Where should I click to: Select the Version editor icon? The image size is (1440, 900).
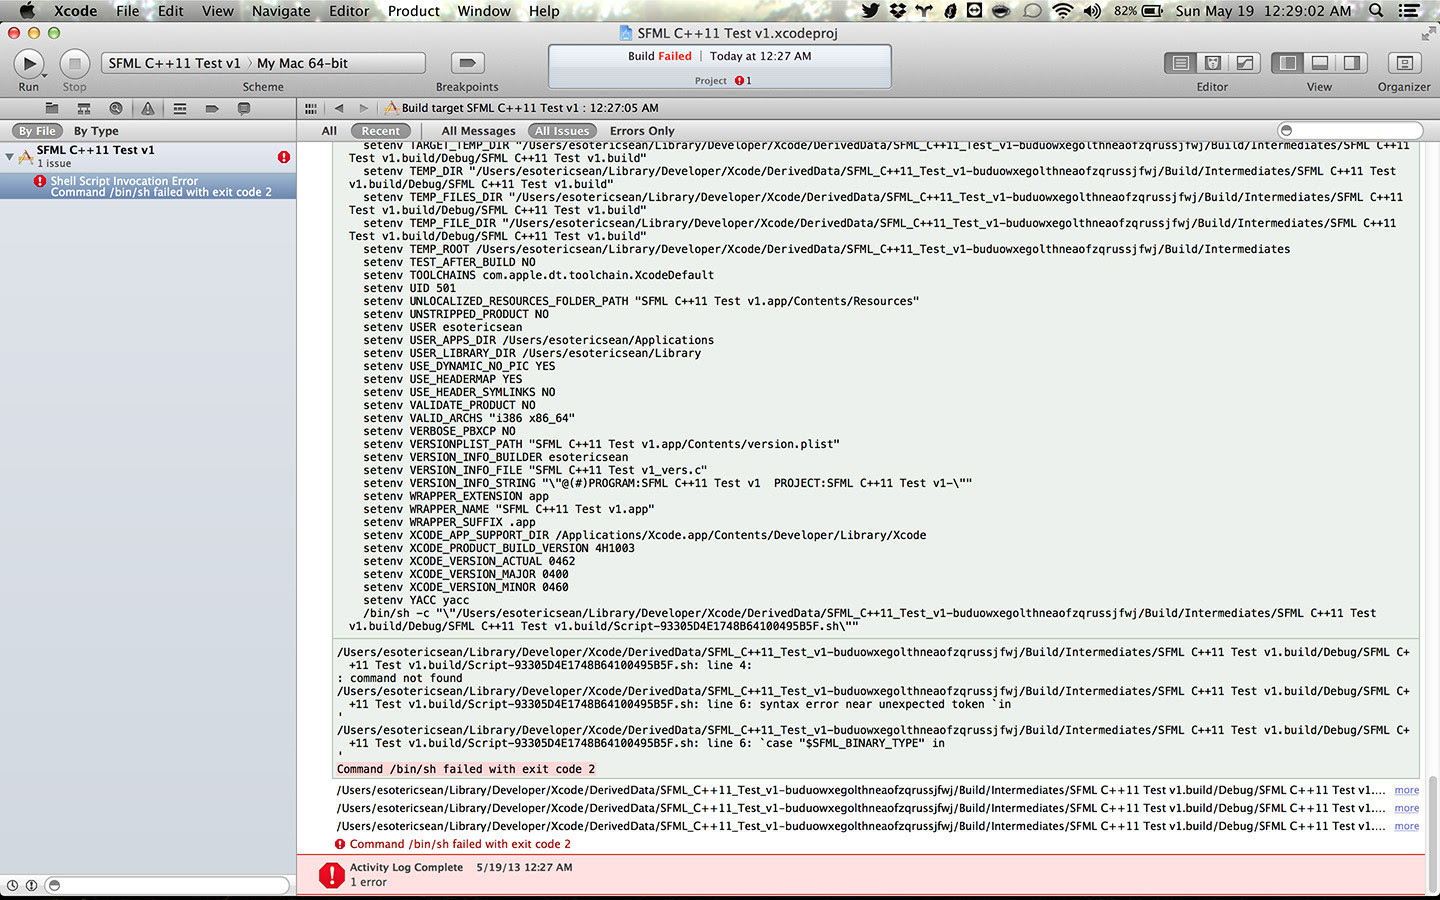[x=1245, y=63]
